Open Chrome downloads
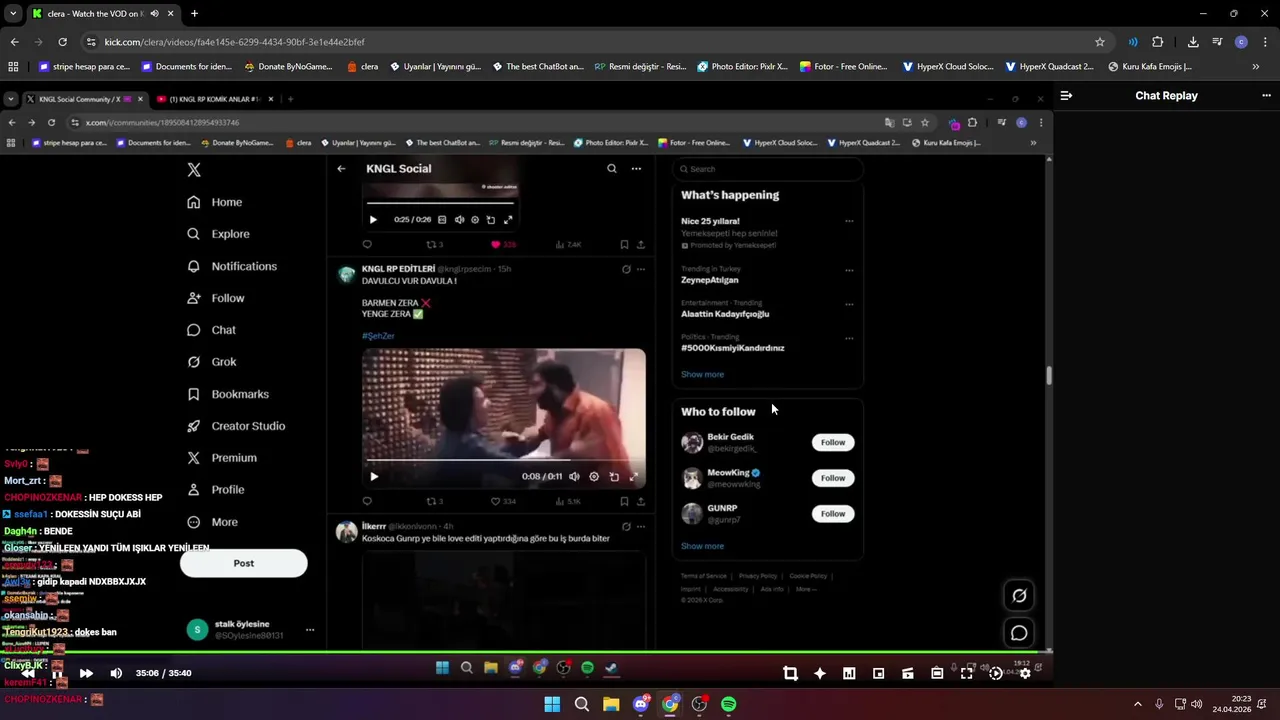The width and height of the screenshot is (1280, 720). pos(1193,42)
